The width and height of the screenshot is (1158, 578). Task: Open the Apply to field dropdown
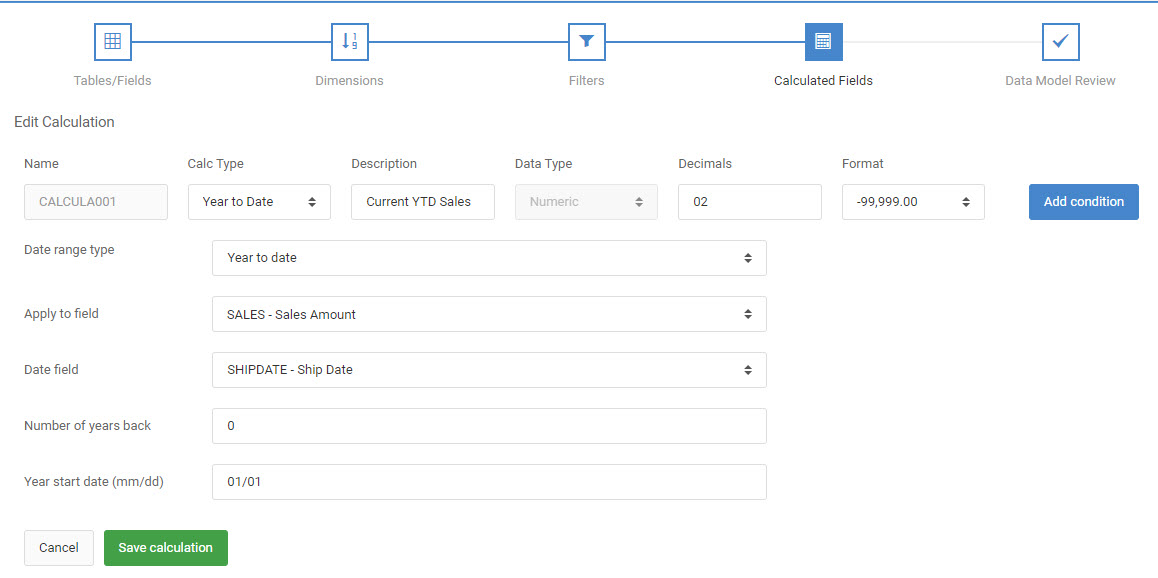pos(489,314)
